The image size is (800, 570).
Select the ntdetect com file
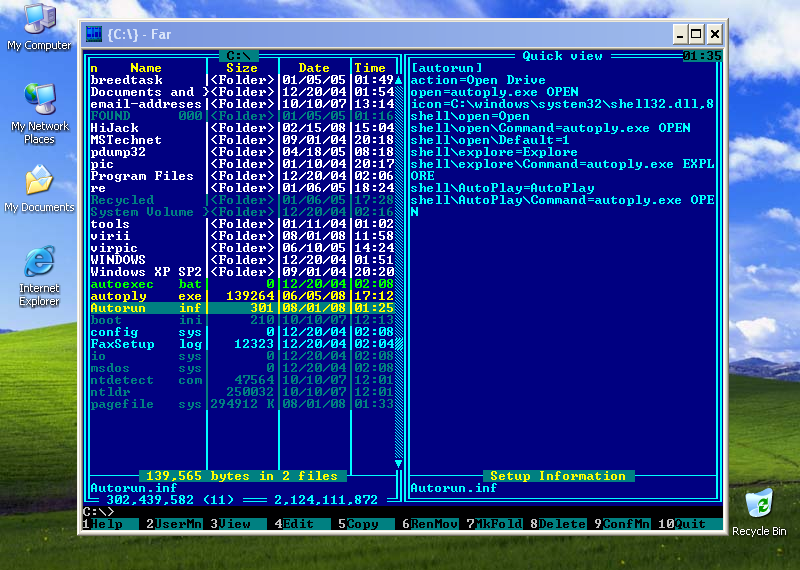(x=242, y=380)
